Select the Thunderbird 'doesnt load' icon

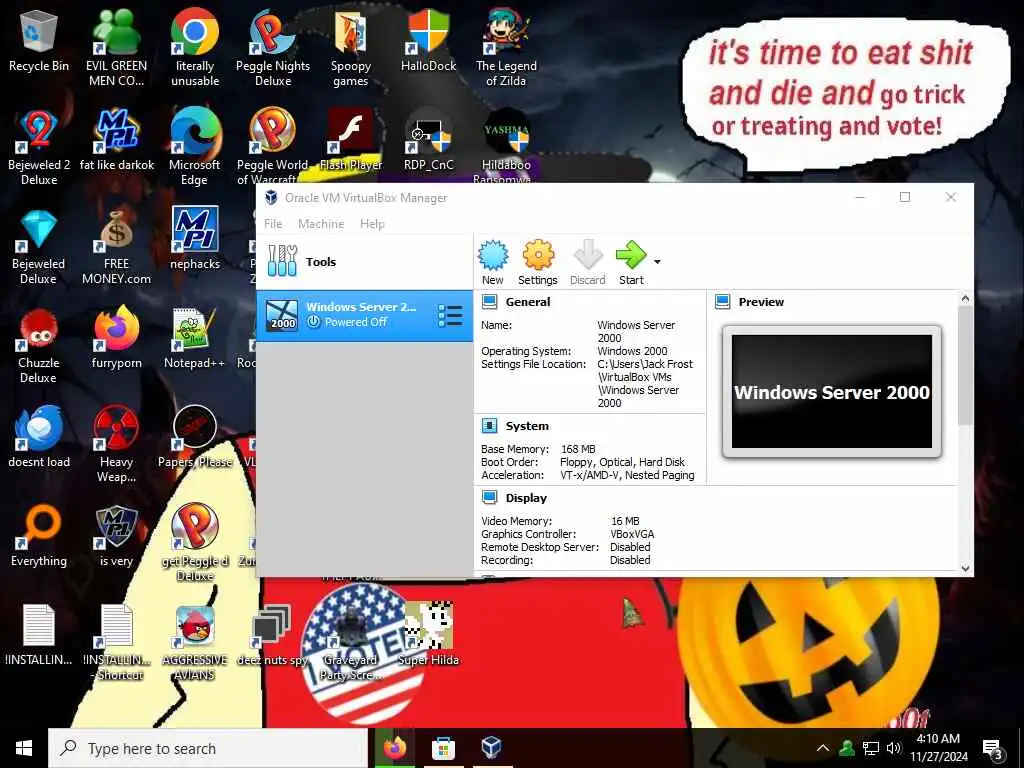(39, 438)
